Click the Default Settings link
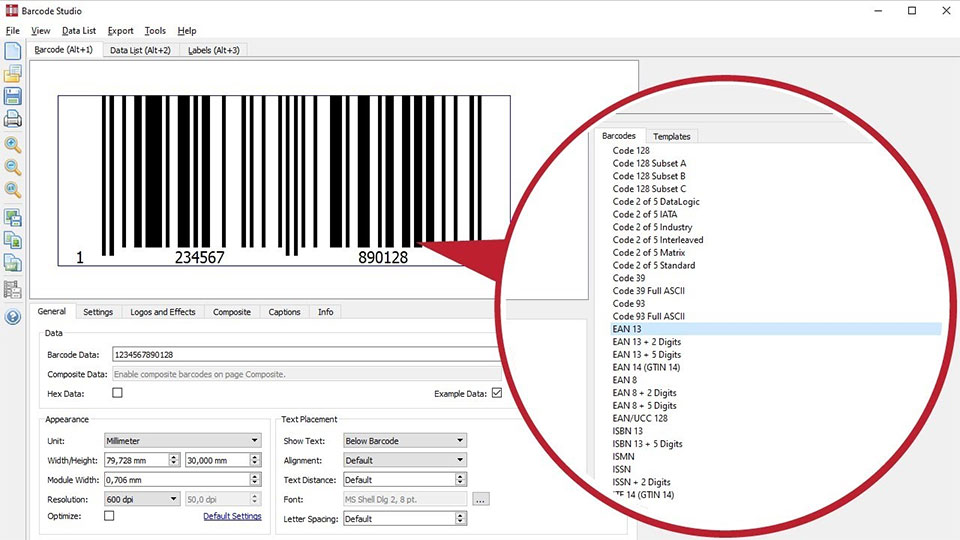 click(x=232, y=516)
